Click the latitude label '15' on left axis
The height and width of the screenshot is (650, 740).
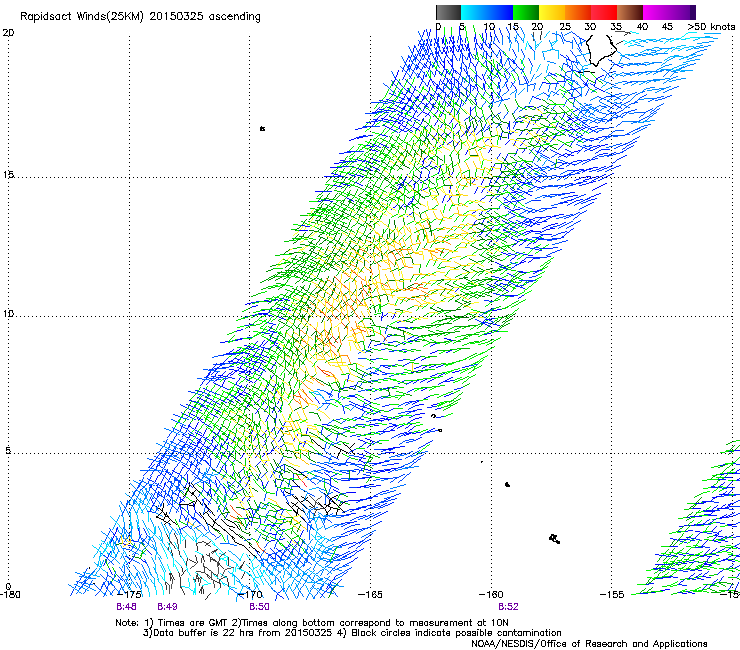8,175
